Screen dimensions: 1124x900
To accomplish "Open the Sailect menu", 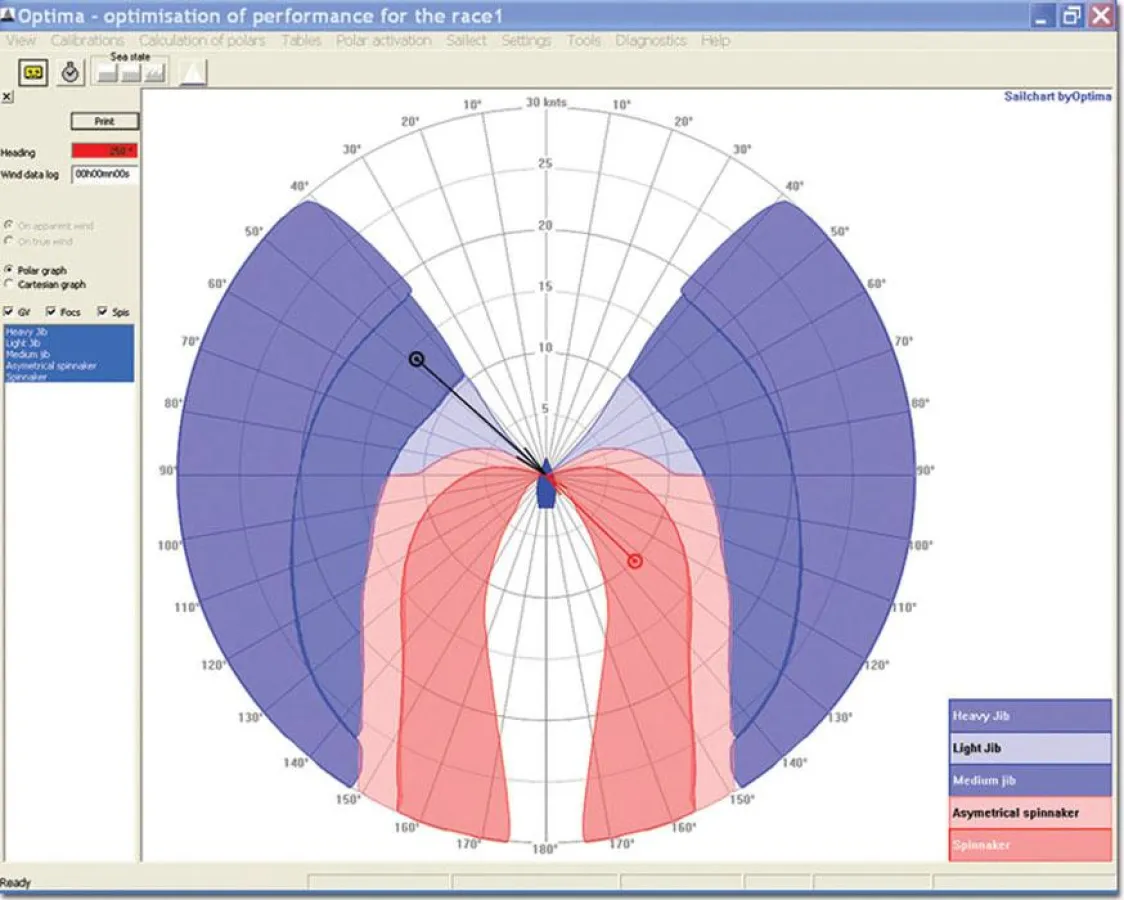I will pos(467,40).
